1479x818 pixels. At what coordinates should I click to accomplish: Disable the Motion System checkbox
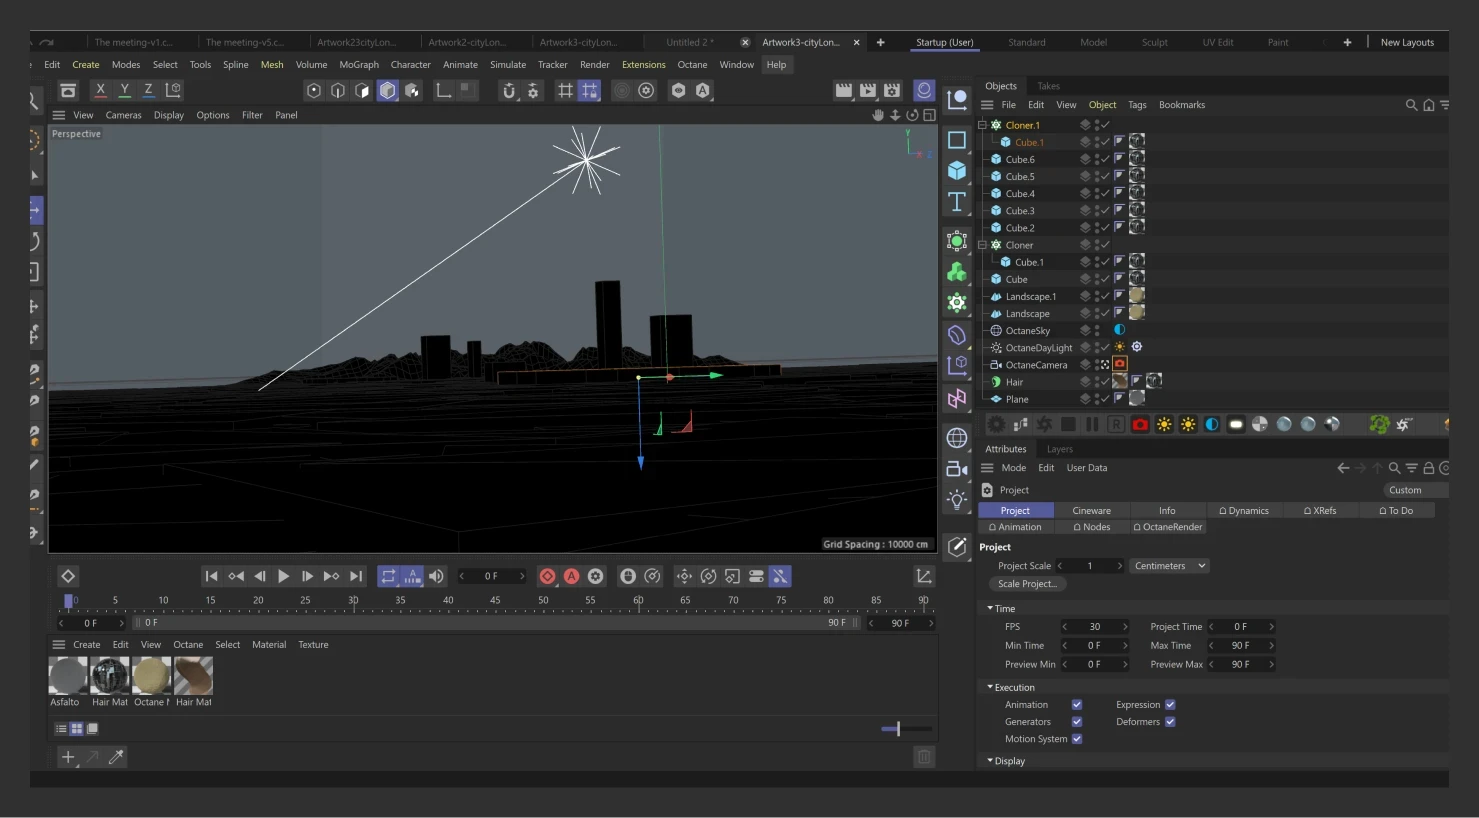coord(1077,739)
